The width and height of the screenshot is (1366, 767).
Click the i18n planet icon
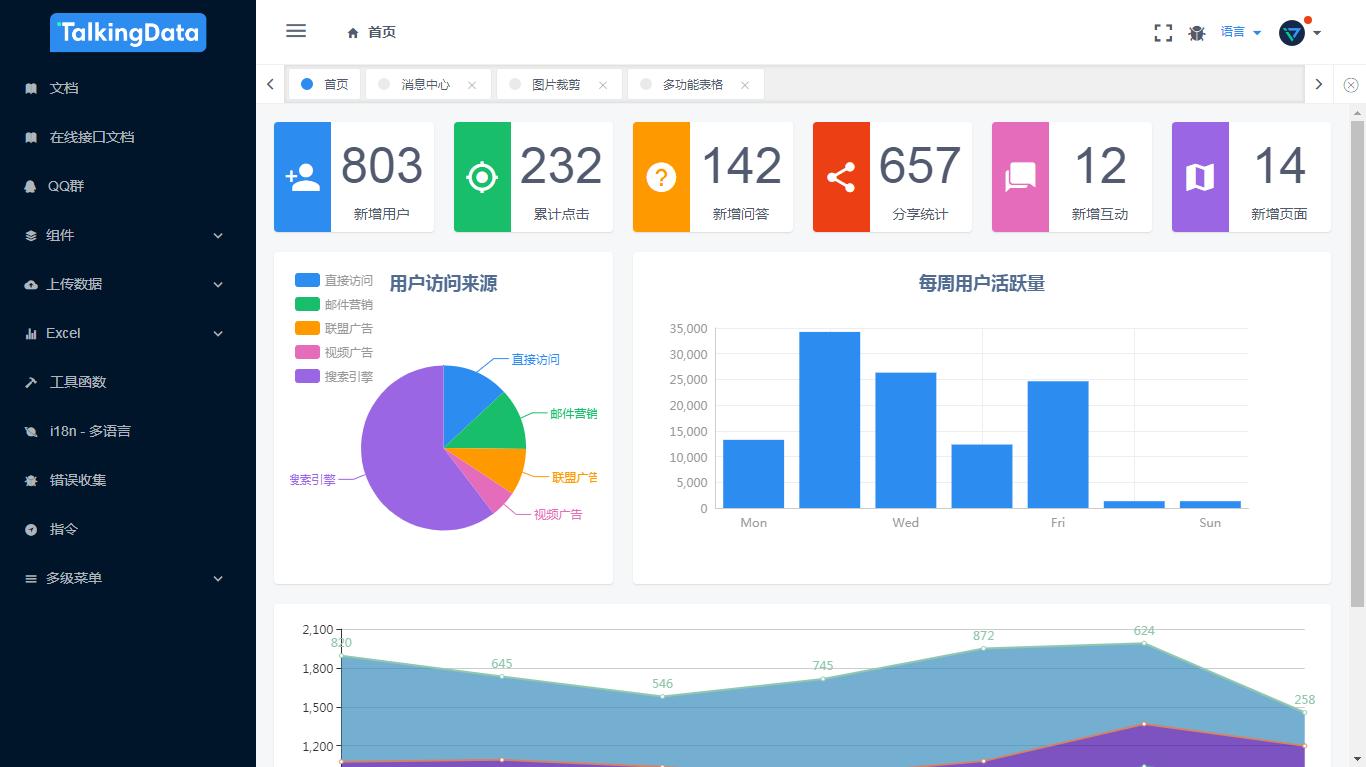(31, 431)
